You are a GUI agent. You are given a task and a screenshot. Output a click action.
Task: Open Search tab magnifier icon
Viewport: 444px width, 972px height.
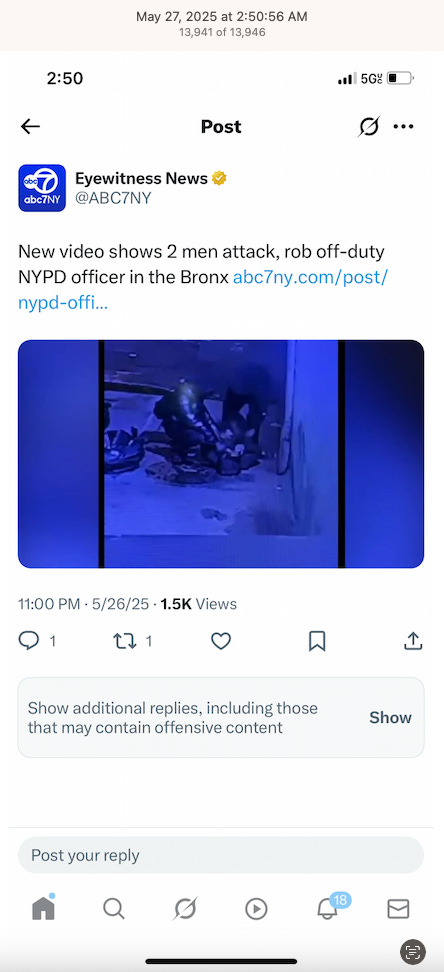point(113,909)
